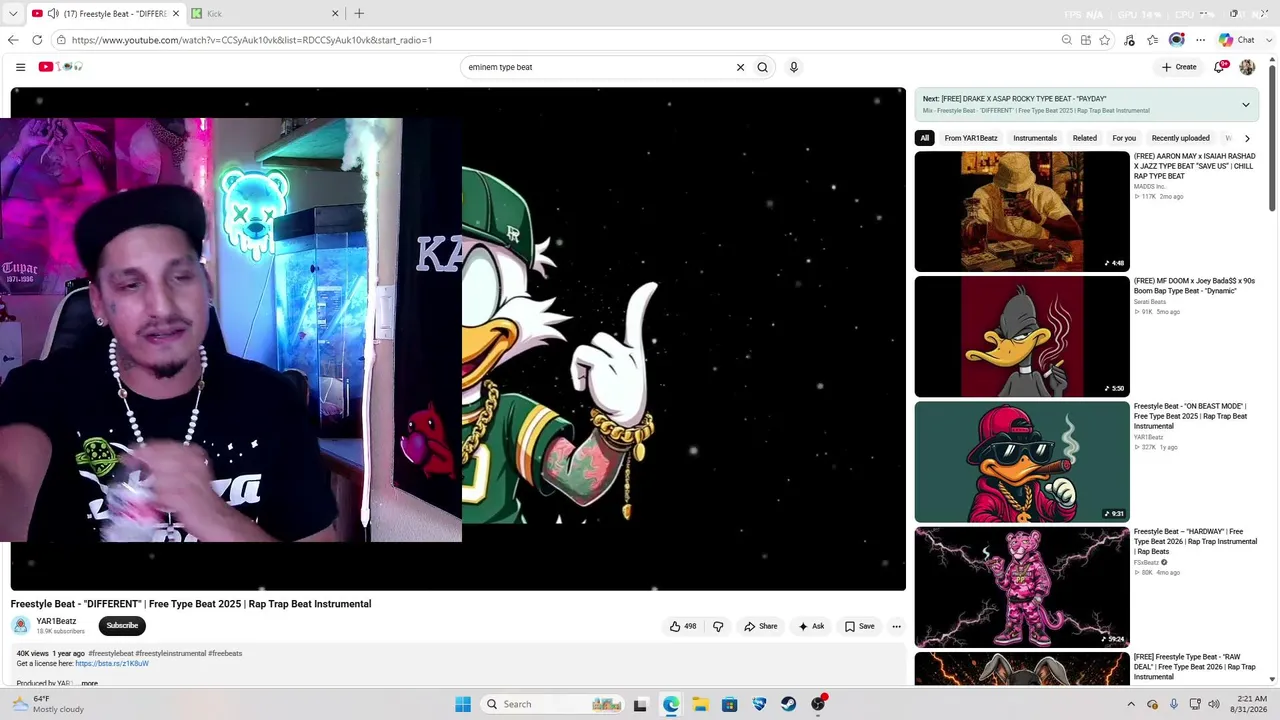
Task: Open a new browser tab
Action: pos(359,14)
